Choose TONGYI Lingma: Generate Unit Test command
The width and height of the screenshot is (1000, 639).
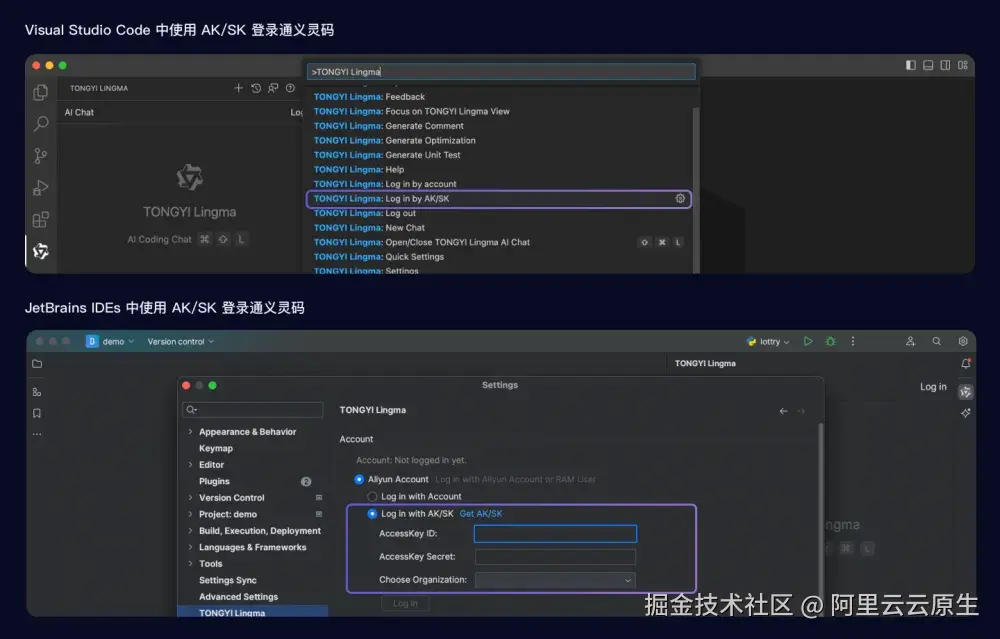499,155
